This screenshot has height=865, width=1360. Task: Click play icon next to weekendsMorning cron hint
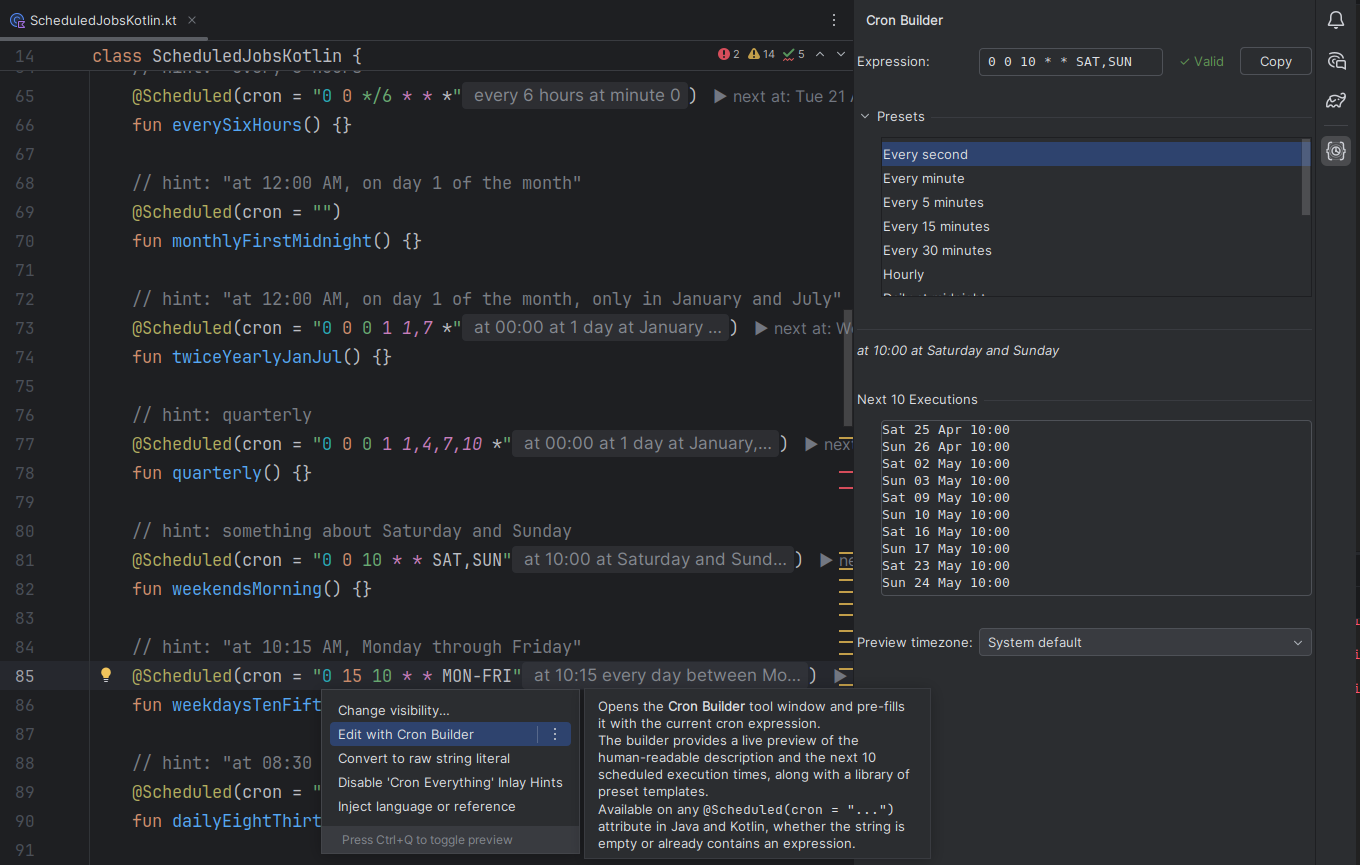pyautogui.click(x=826, y=560)
